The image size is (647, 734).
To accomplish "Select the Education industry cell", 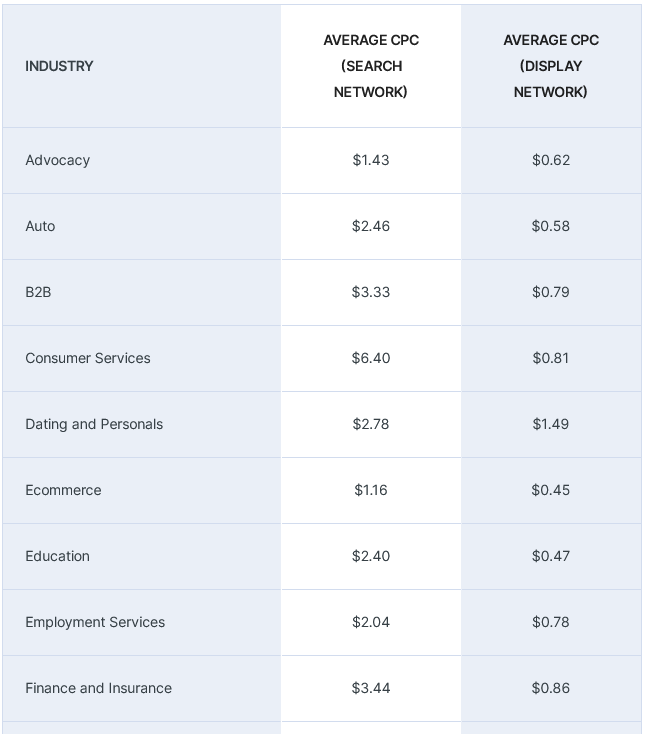I will pos(58,556).
